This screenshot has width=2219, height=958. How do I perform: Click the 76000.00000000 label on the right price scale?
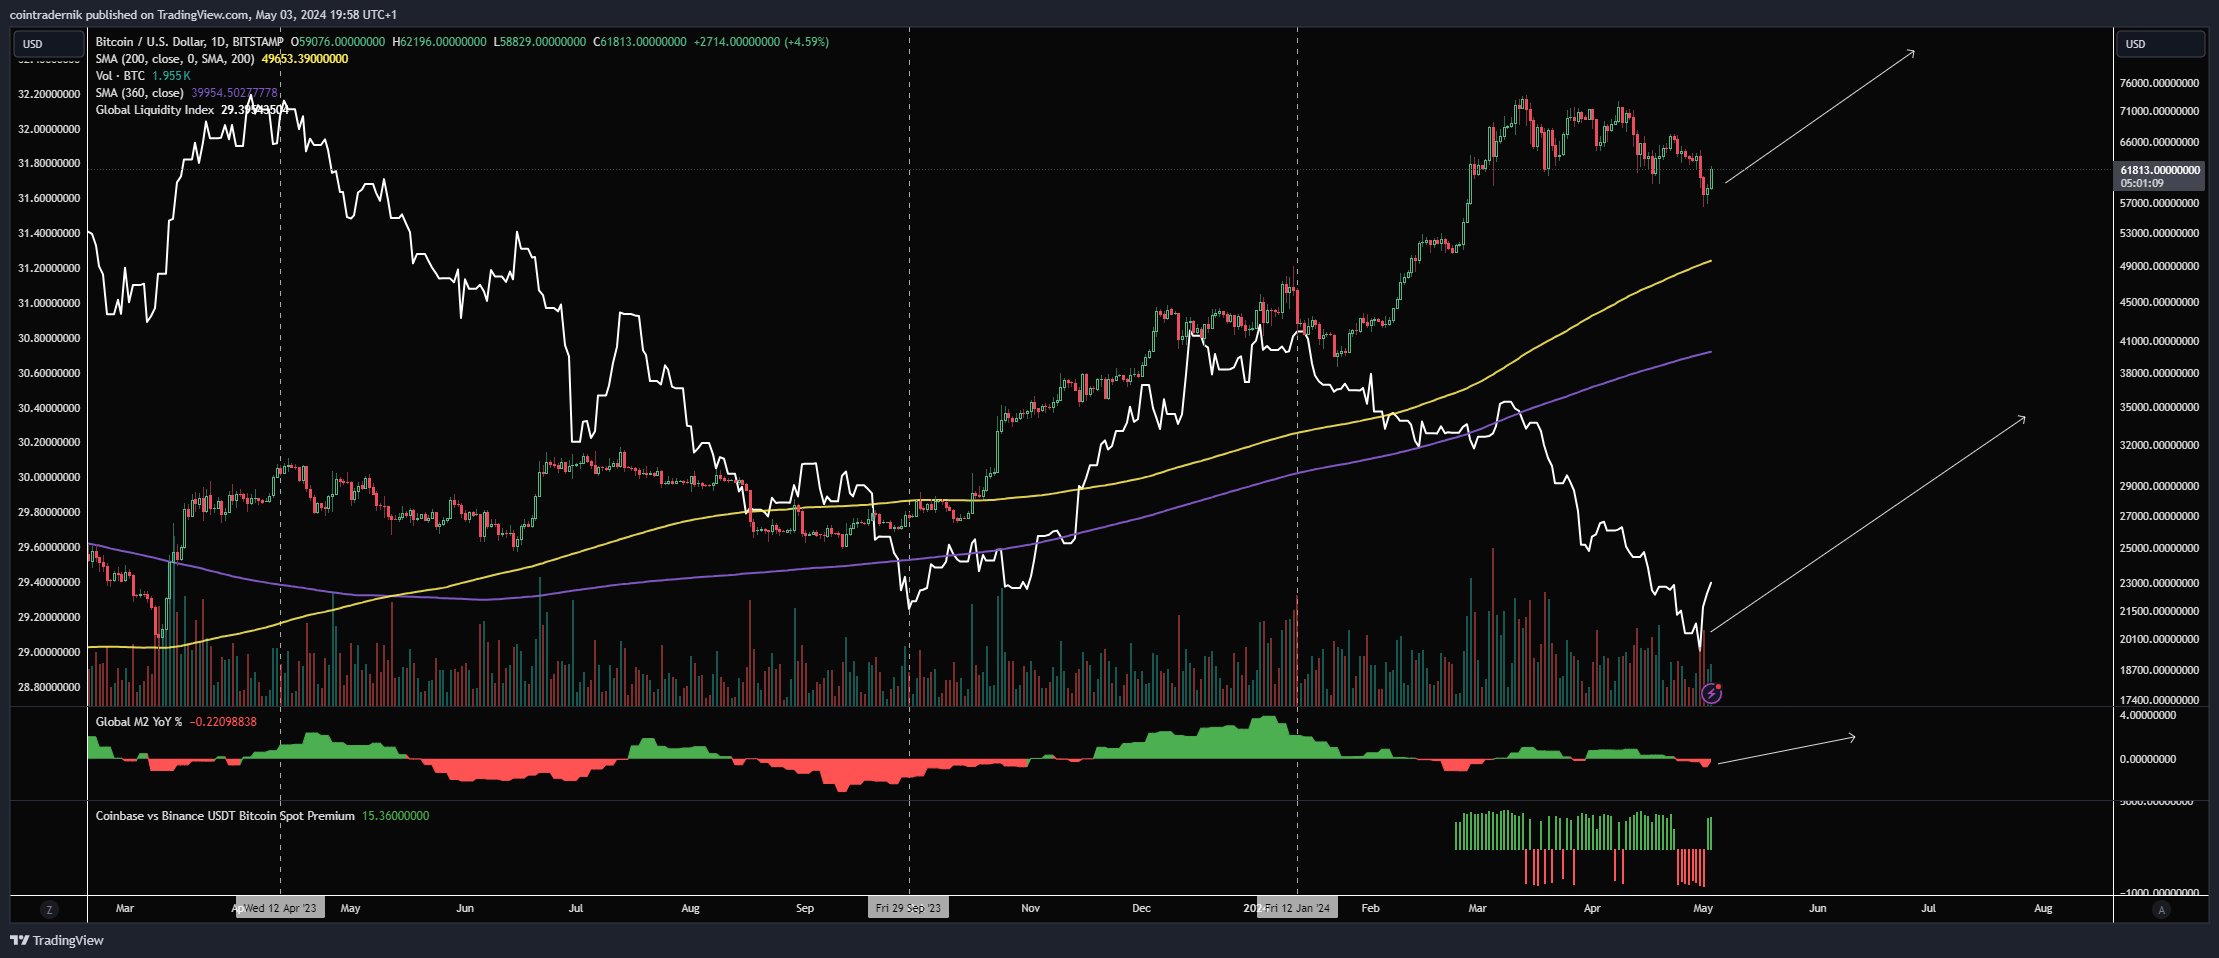[2159, 83]
